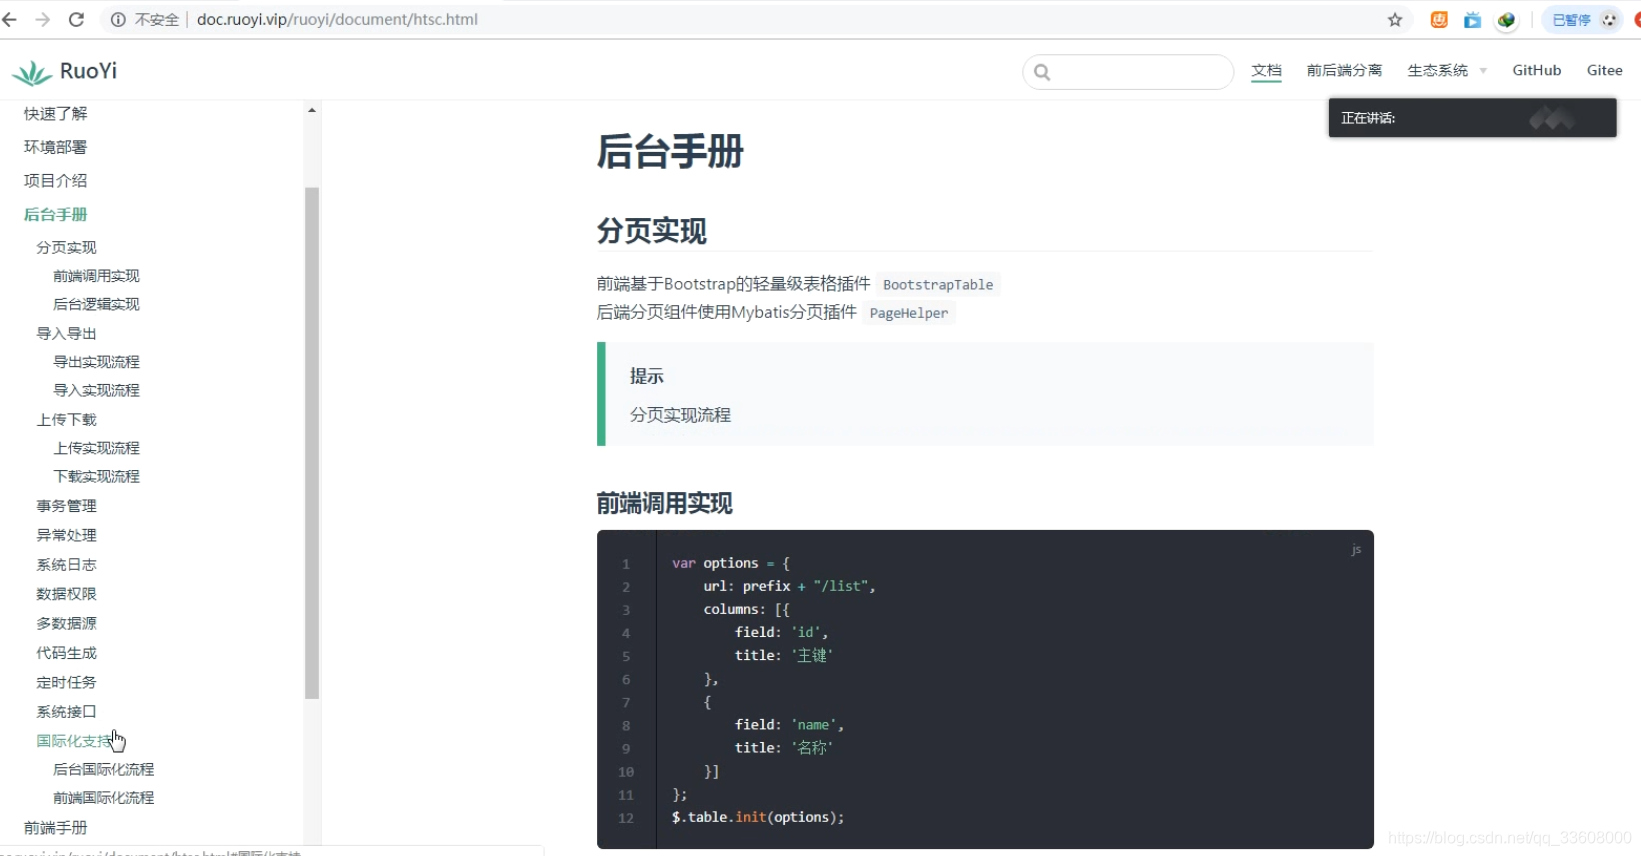Click the 后台手册 page title
Screen dimensions: 1641x856
(x=670, y=152)
